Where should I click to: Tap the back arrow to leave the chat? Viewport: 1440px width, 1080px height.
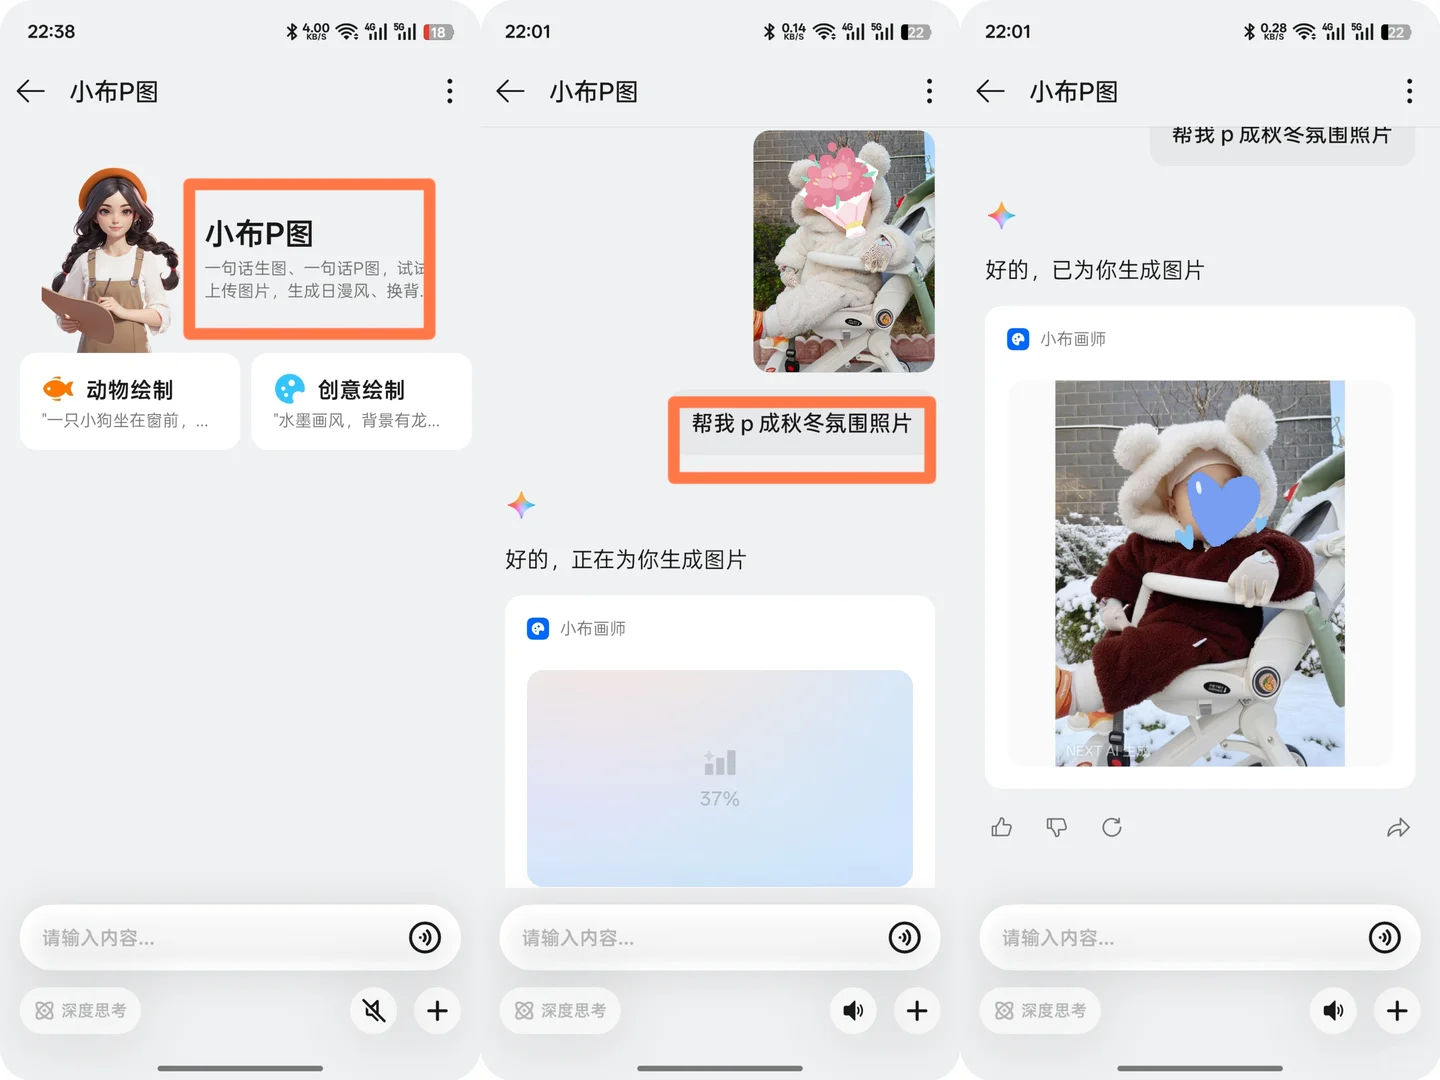[x=30, y=91]
